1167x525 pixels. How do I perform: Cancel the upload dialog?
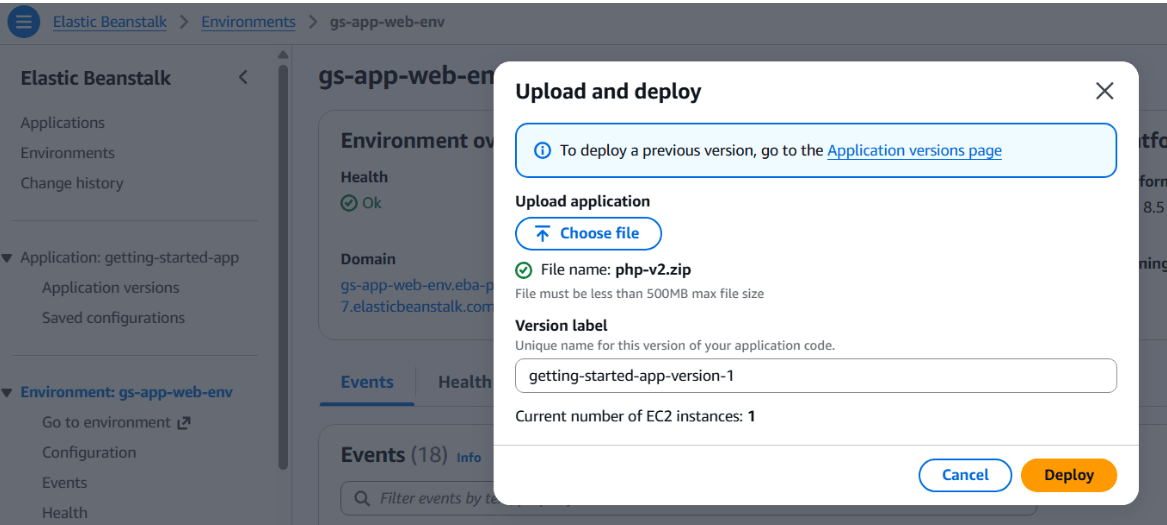coord(964,475)
